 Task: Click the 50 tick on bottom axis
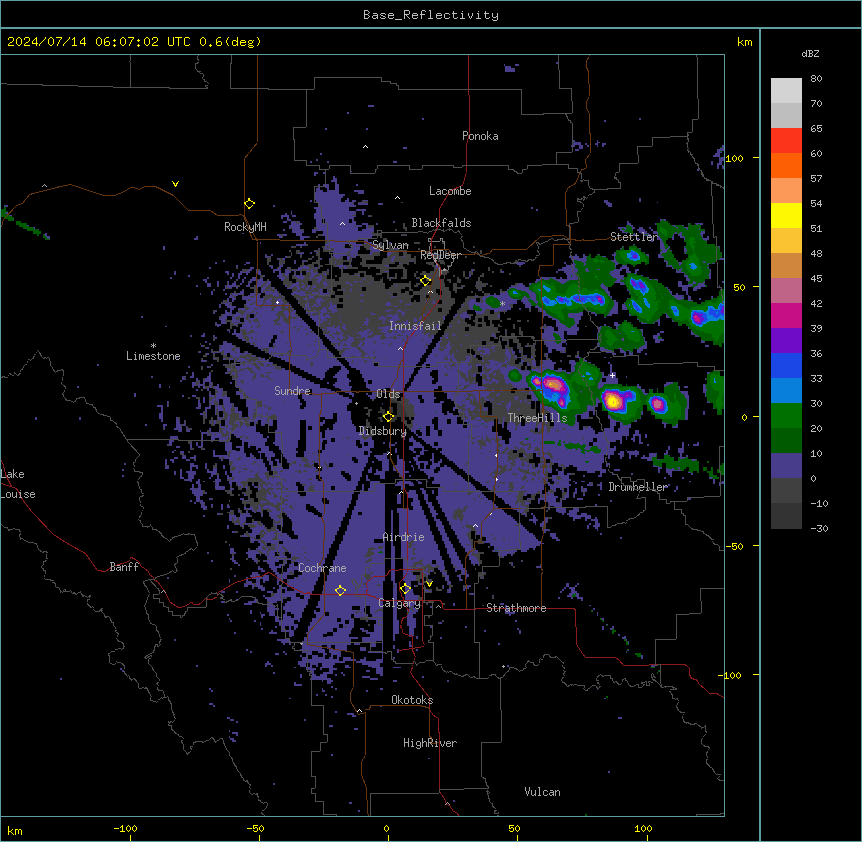[x=514, y=828]
